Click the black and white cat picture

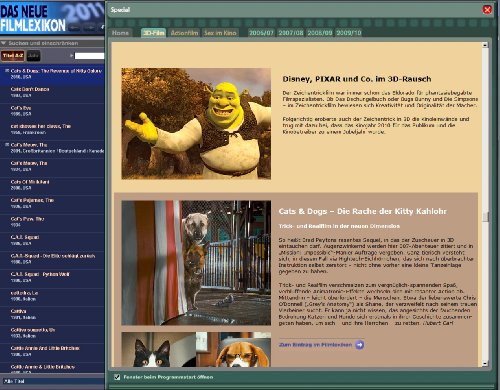(159, 349)
